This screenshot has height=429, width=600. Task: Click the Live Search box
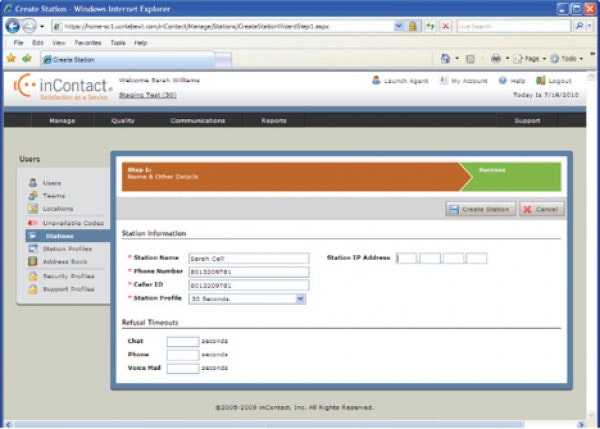coord(514,26)
